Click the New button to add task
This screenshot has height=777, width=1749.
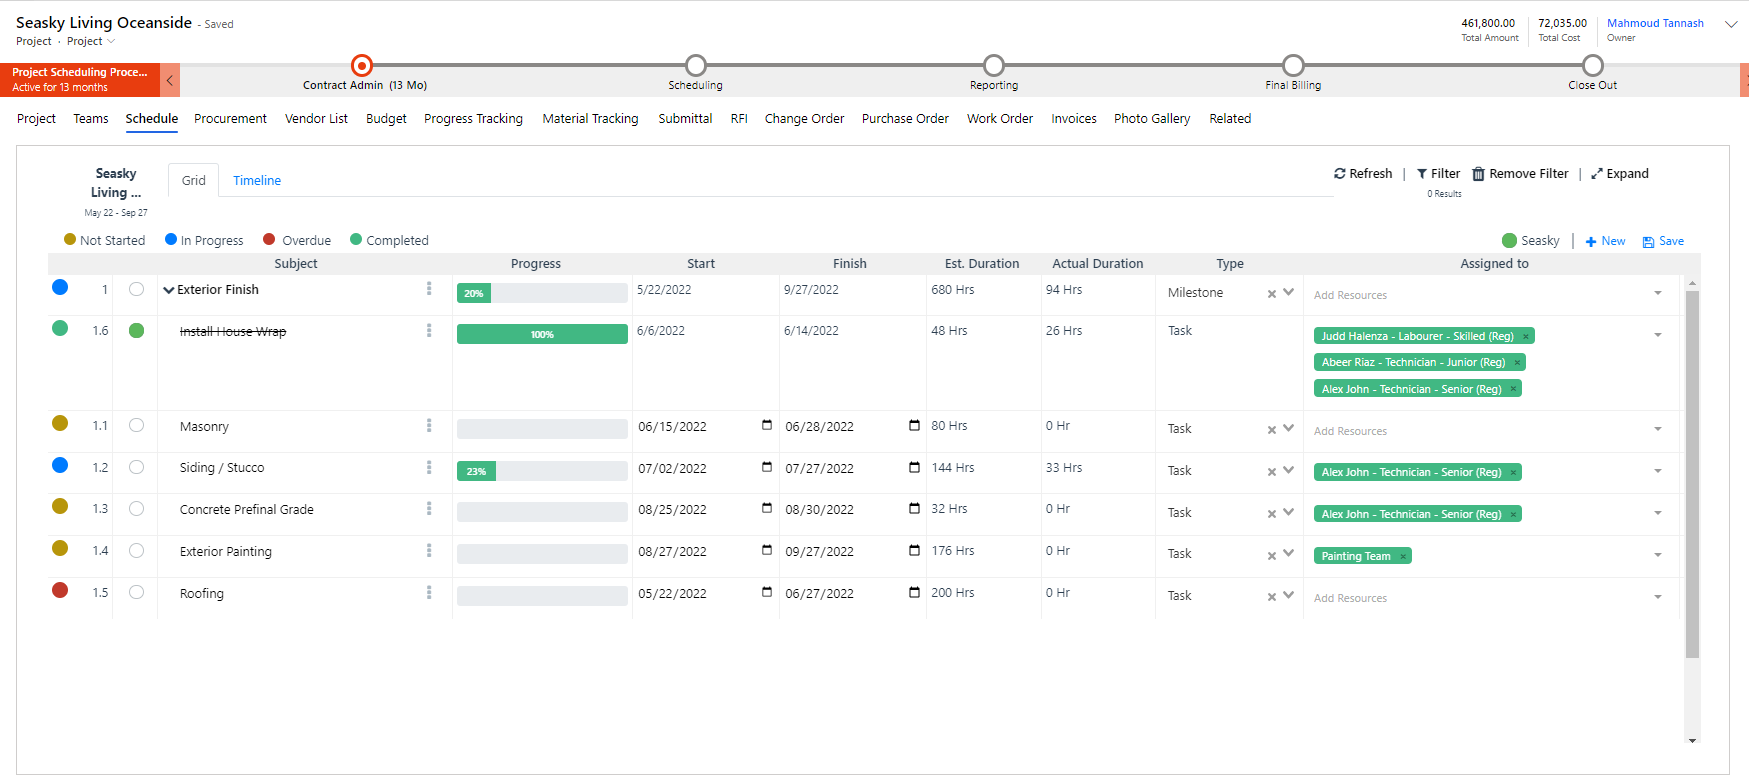(x=1605, y=242)
